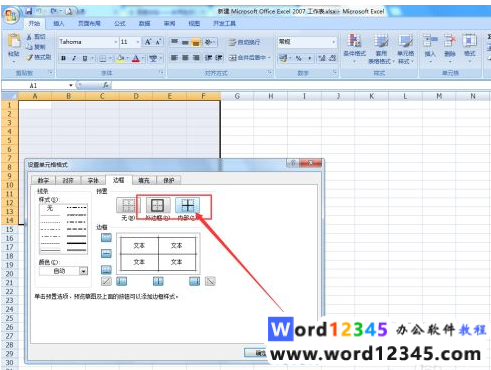The height and width of the screenshot is (370, 491).
Task: Switch to the Fill tab in dialog
Action: [x=144, y=180]
